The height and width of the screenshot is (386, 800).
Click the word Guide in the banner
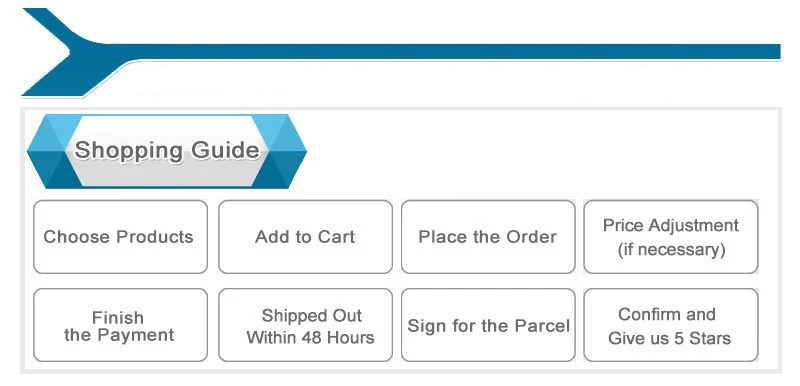225,150
